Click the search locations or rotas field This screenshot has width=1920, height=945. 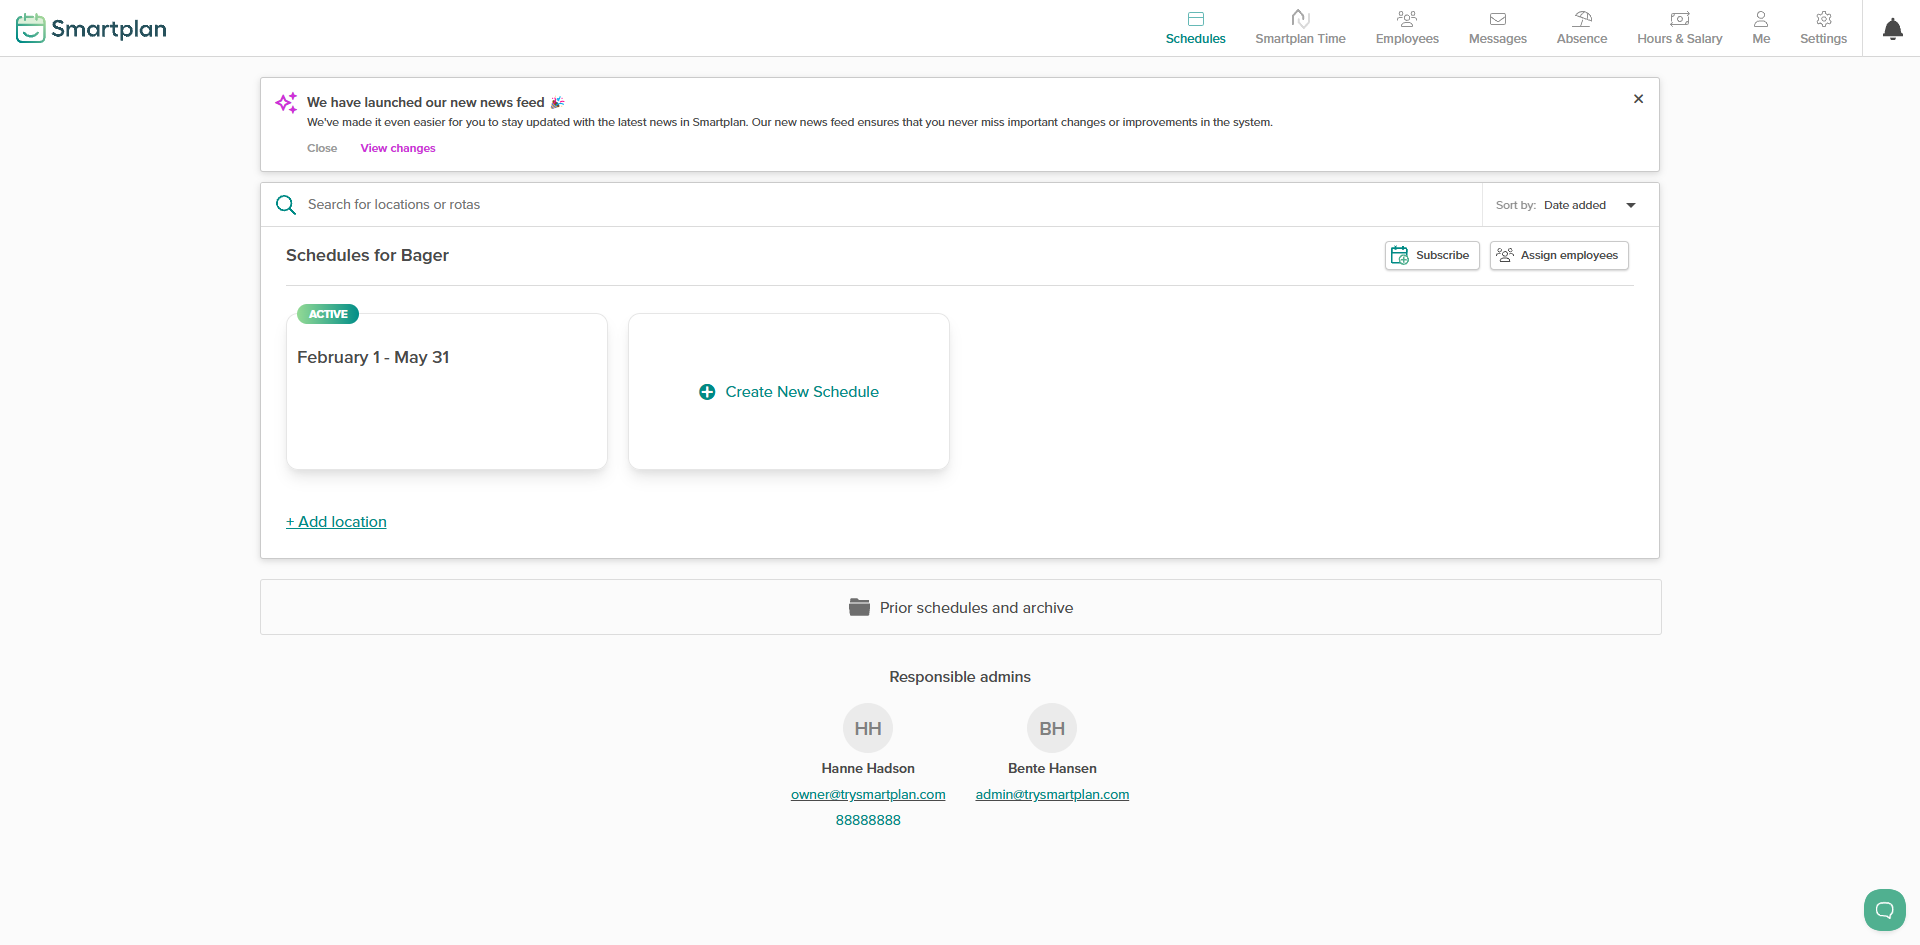click(x=700, y=204)
